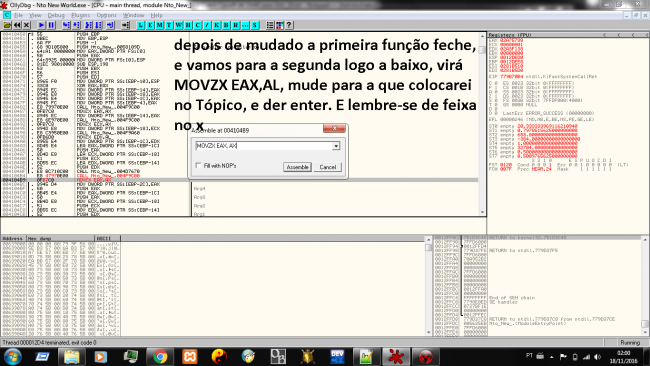Pause execution with the pause toolbar icon
Viewport: 650px width, 366px height.
51,25
